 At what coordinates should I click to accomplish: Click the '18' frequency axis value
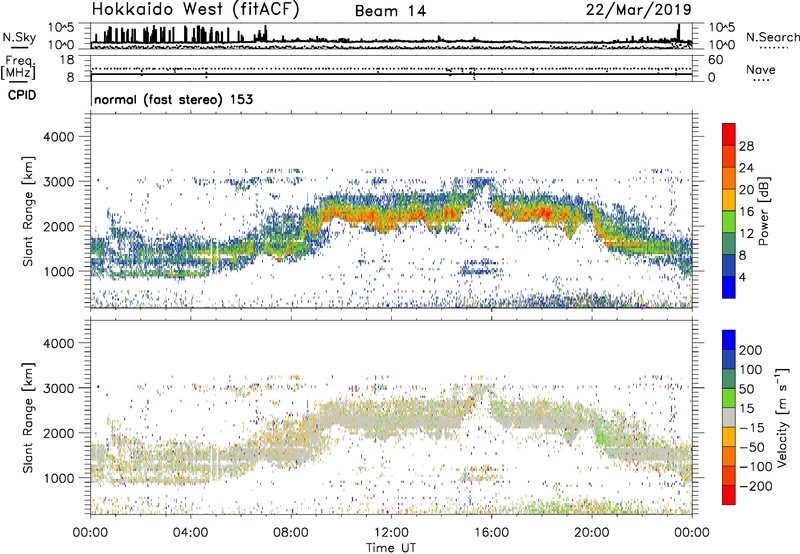tap(66, 60)
